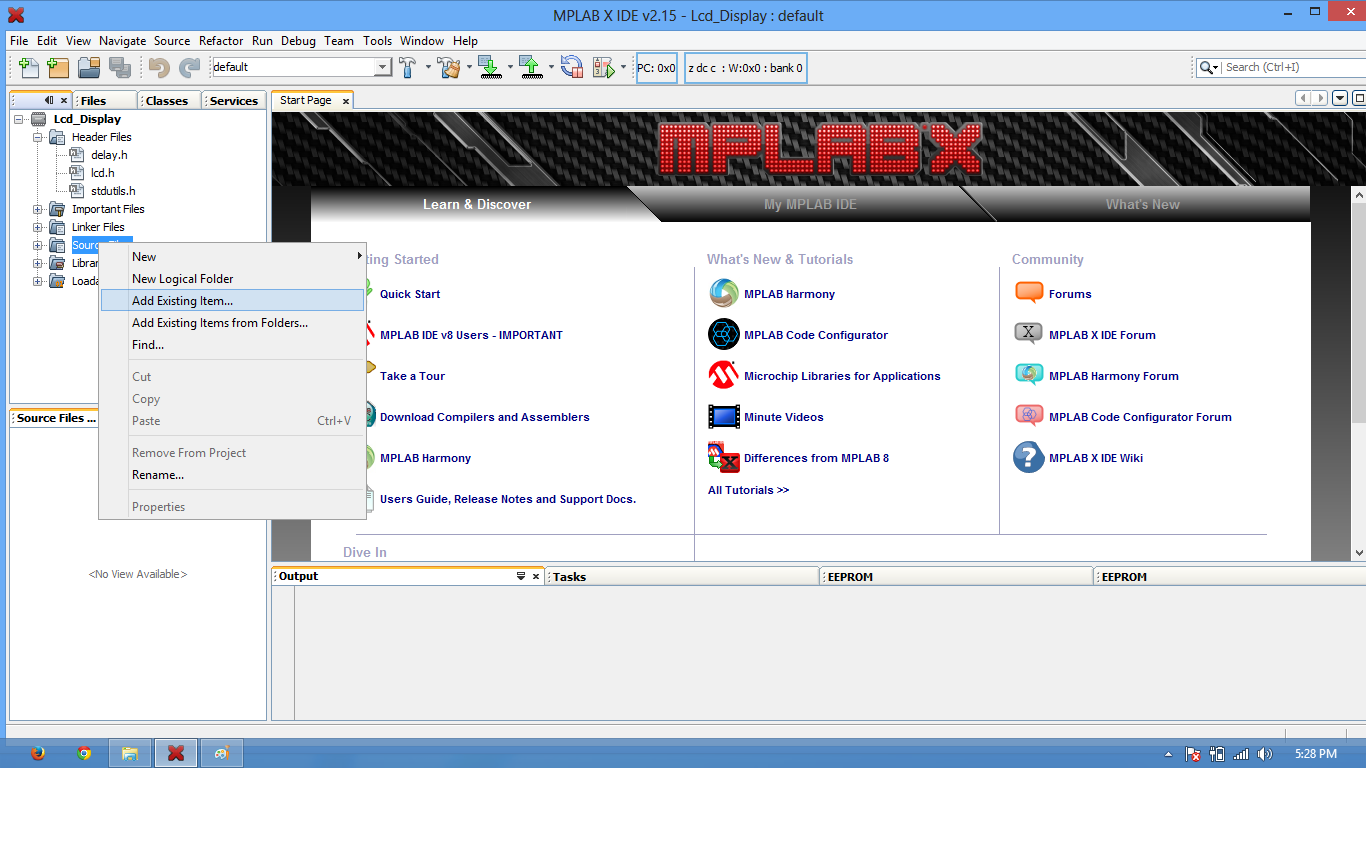Click the Hold in Reset icon
Viewport: 1366px width, 846px height.
click(x=571, y=67)
